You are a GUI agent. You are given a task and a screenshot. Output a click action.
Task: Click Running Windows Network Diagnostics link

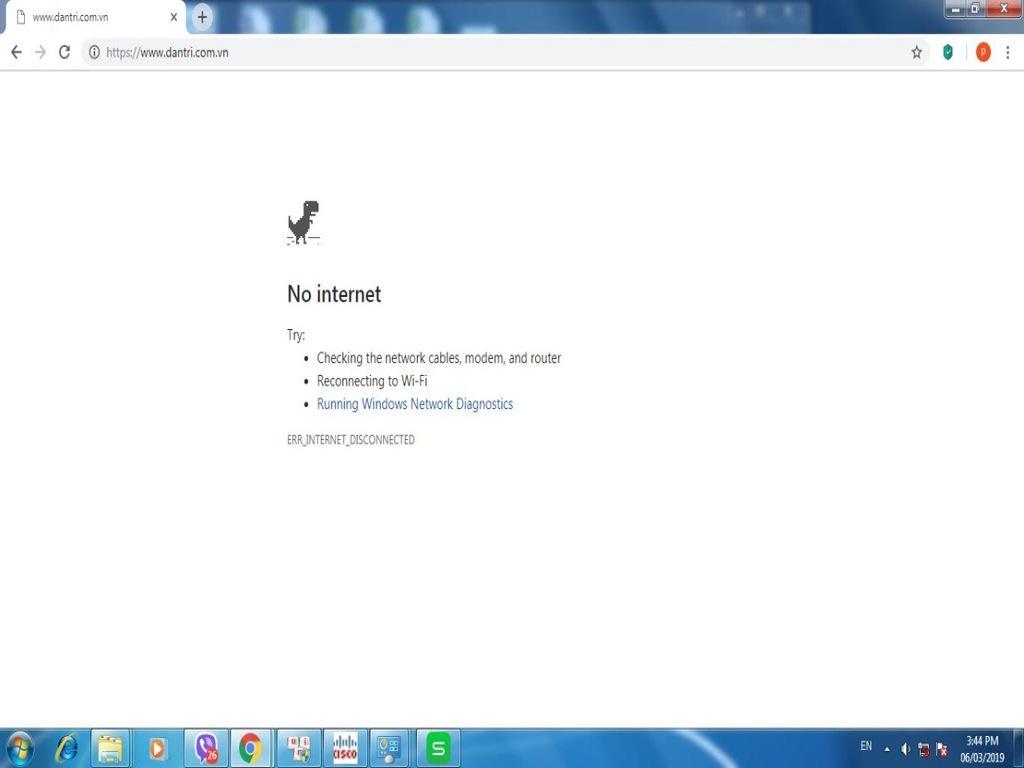414,404
